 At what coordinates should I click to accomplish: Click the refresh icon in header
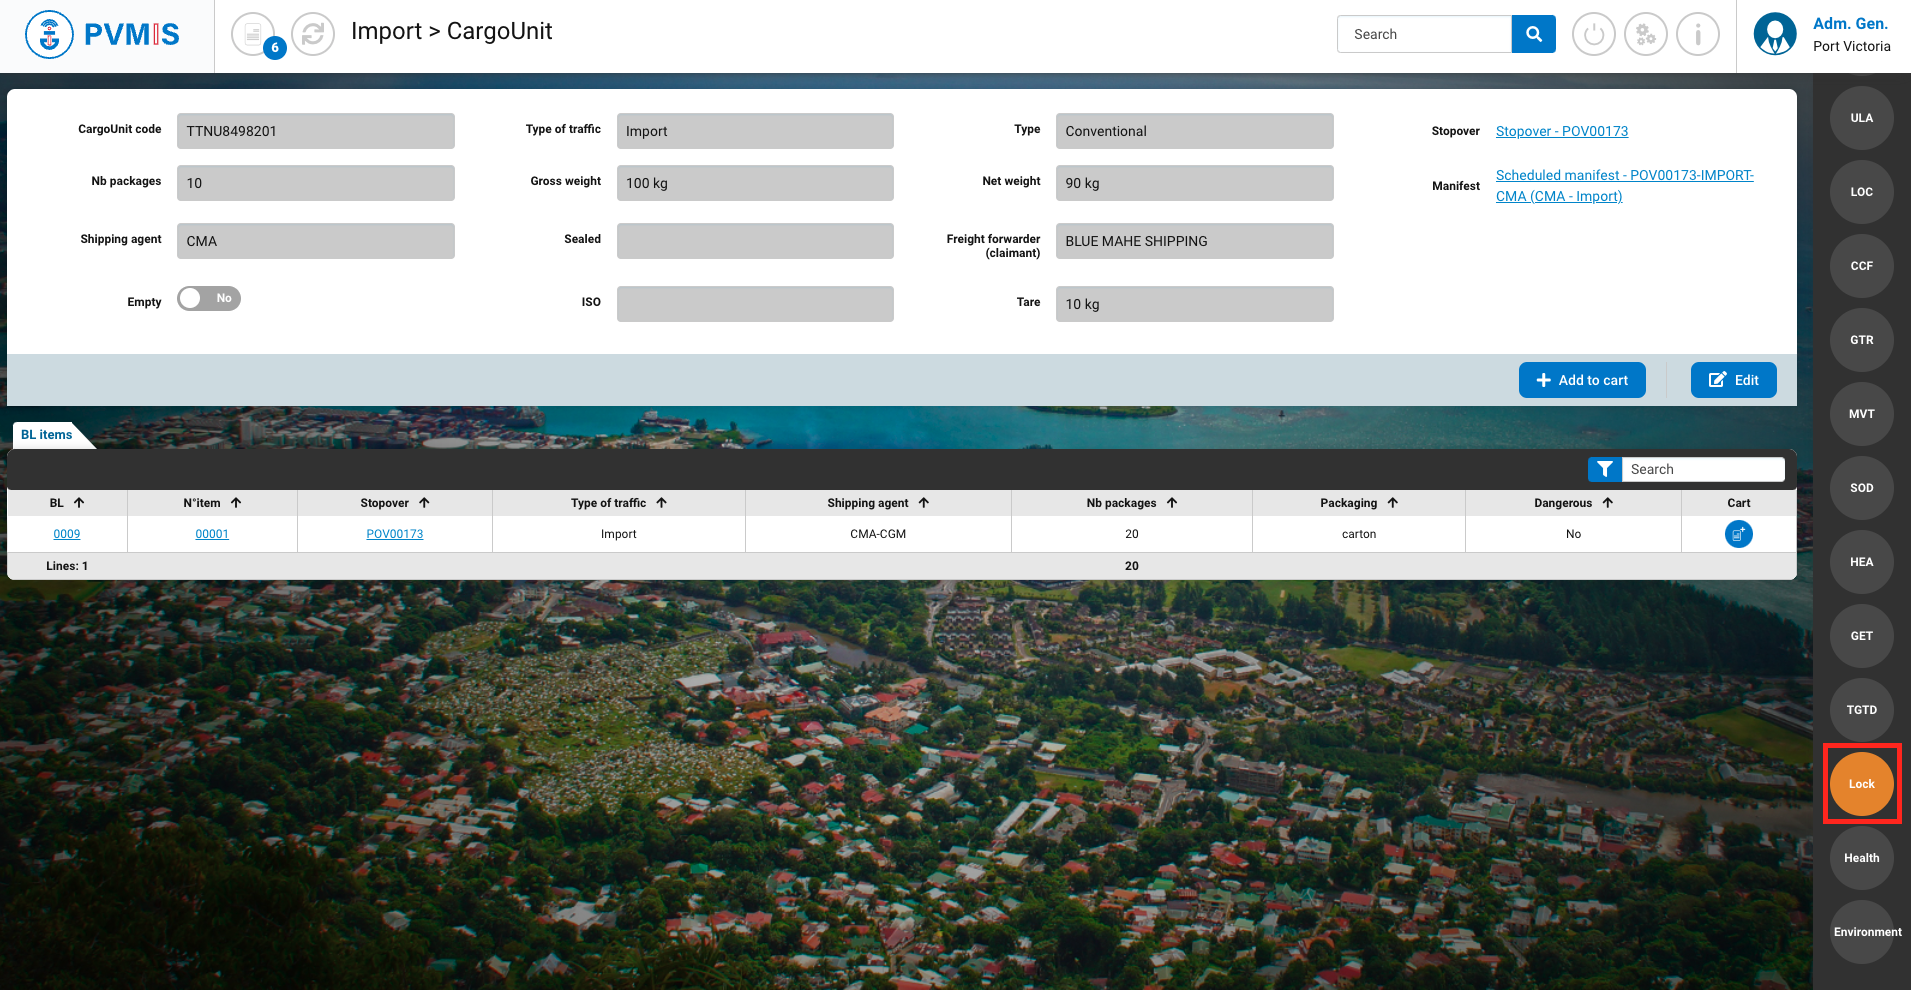click(313, 34)
